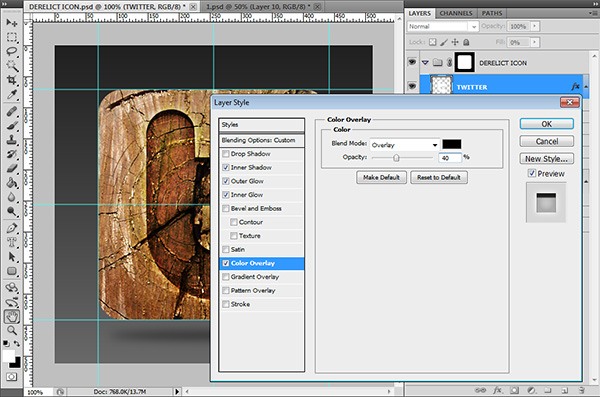
Task: Select the Blur tool
Action: (11, 197)
